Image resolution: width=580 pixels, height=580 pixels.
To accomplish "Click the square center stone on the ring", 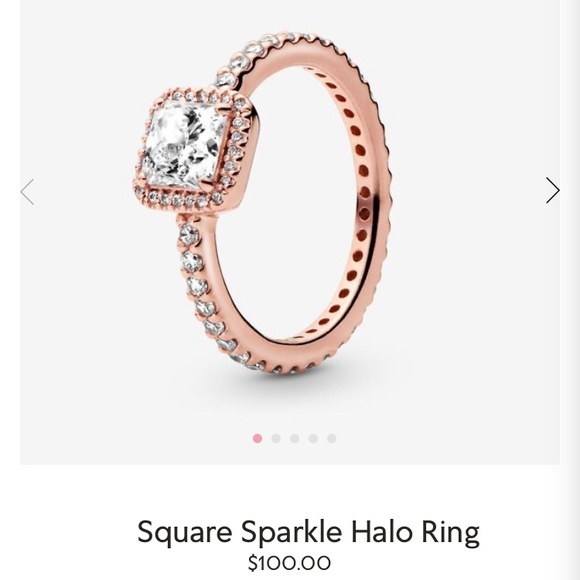I will tap(185, 144).
